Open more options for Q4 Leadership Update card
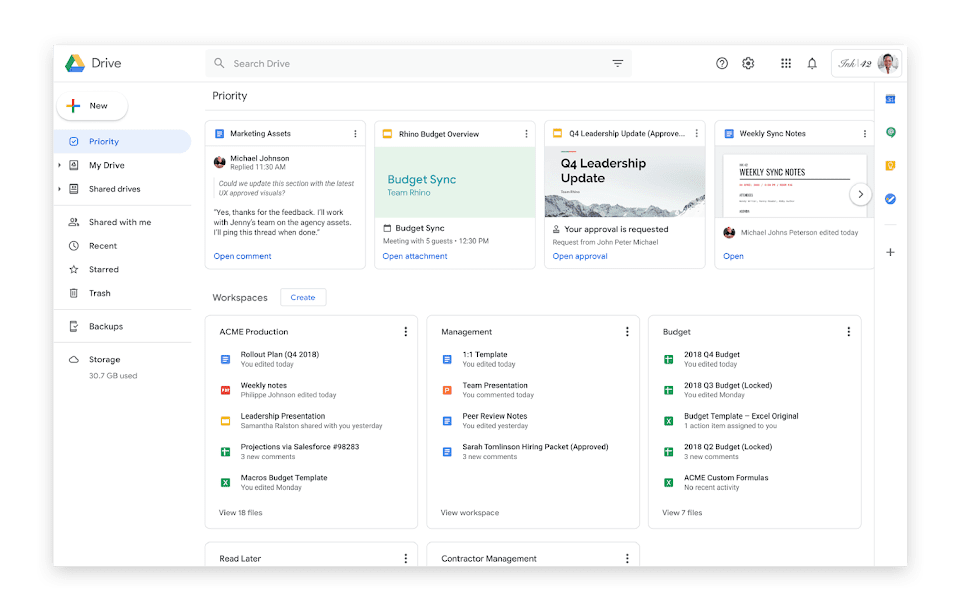This screenshot has height=611, width=960. click(x=696, y=133)
